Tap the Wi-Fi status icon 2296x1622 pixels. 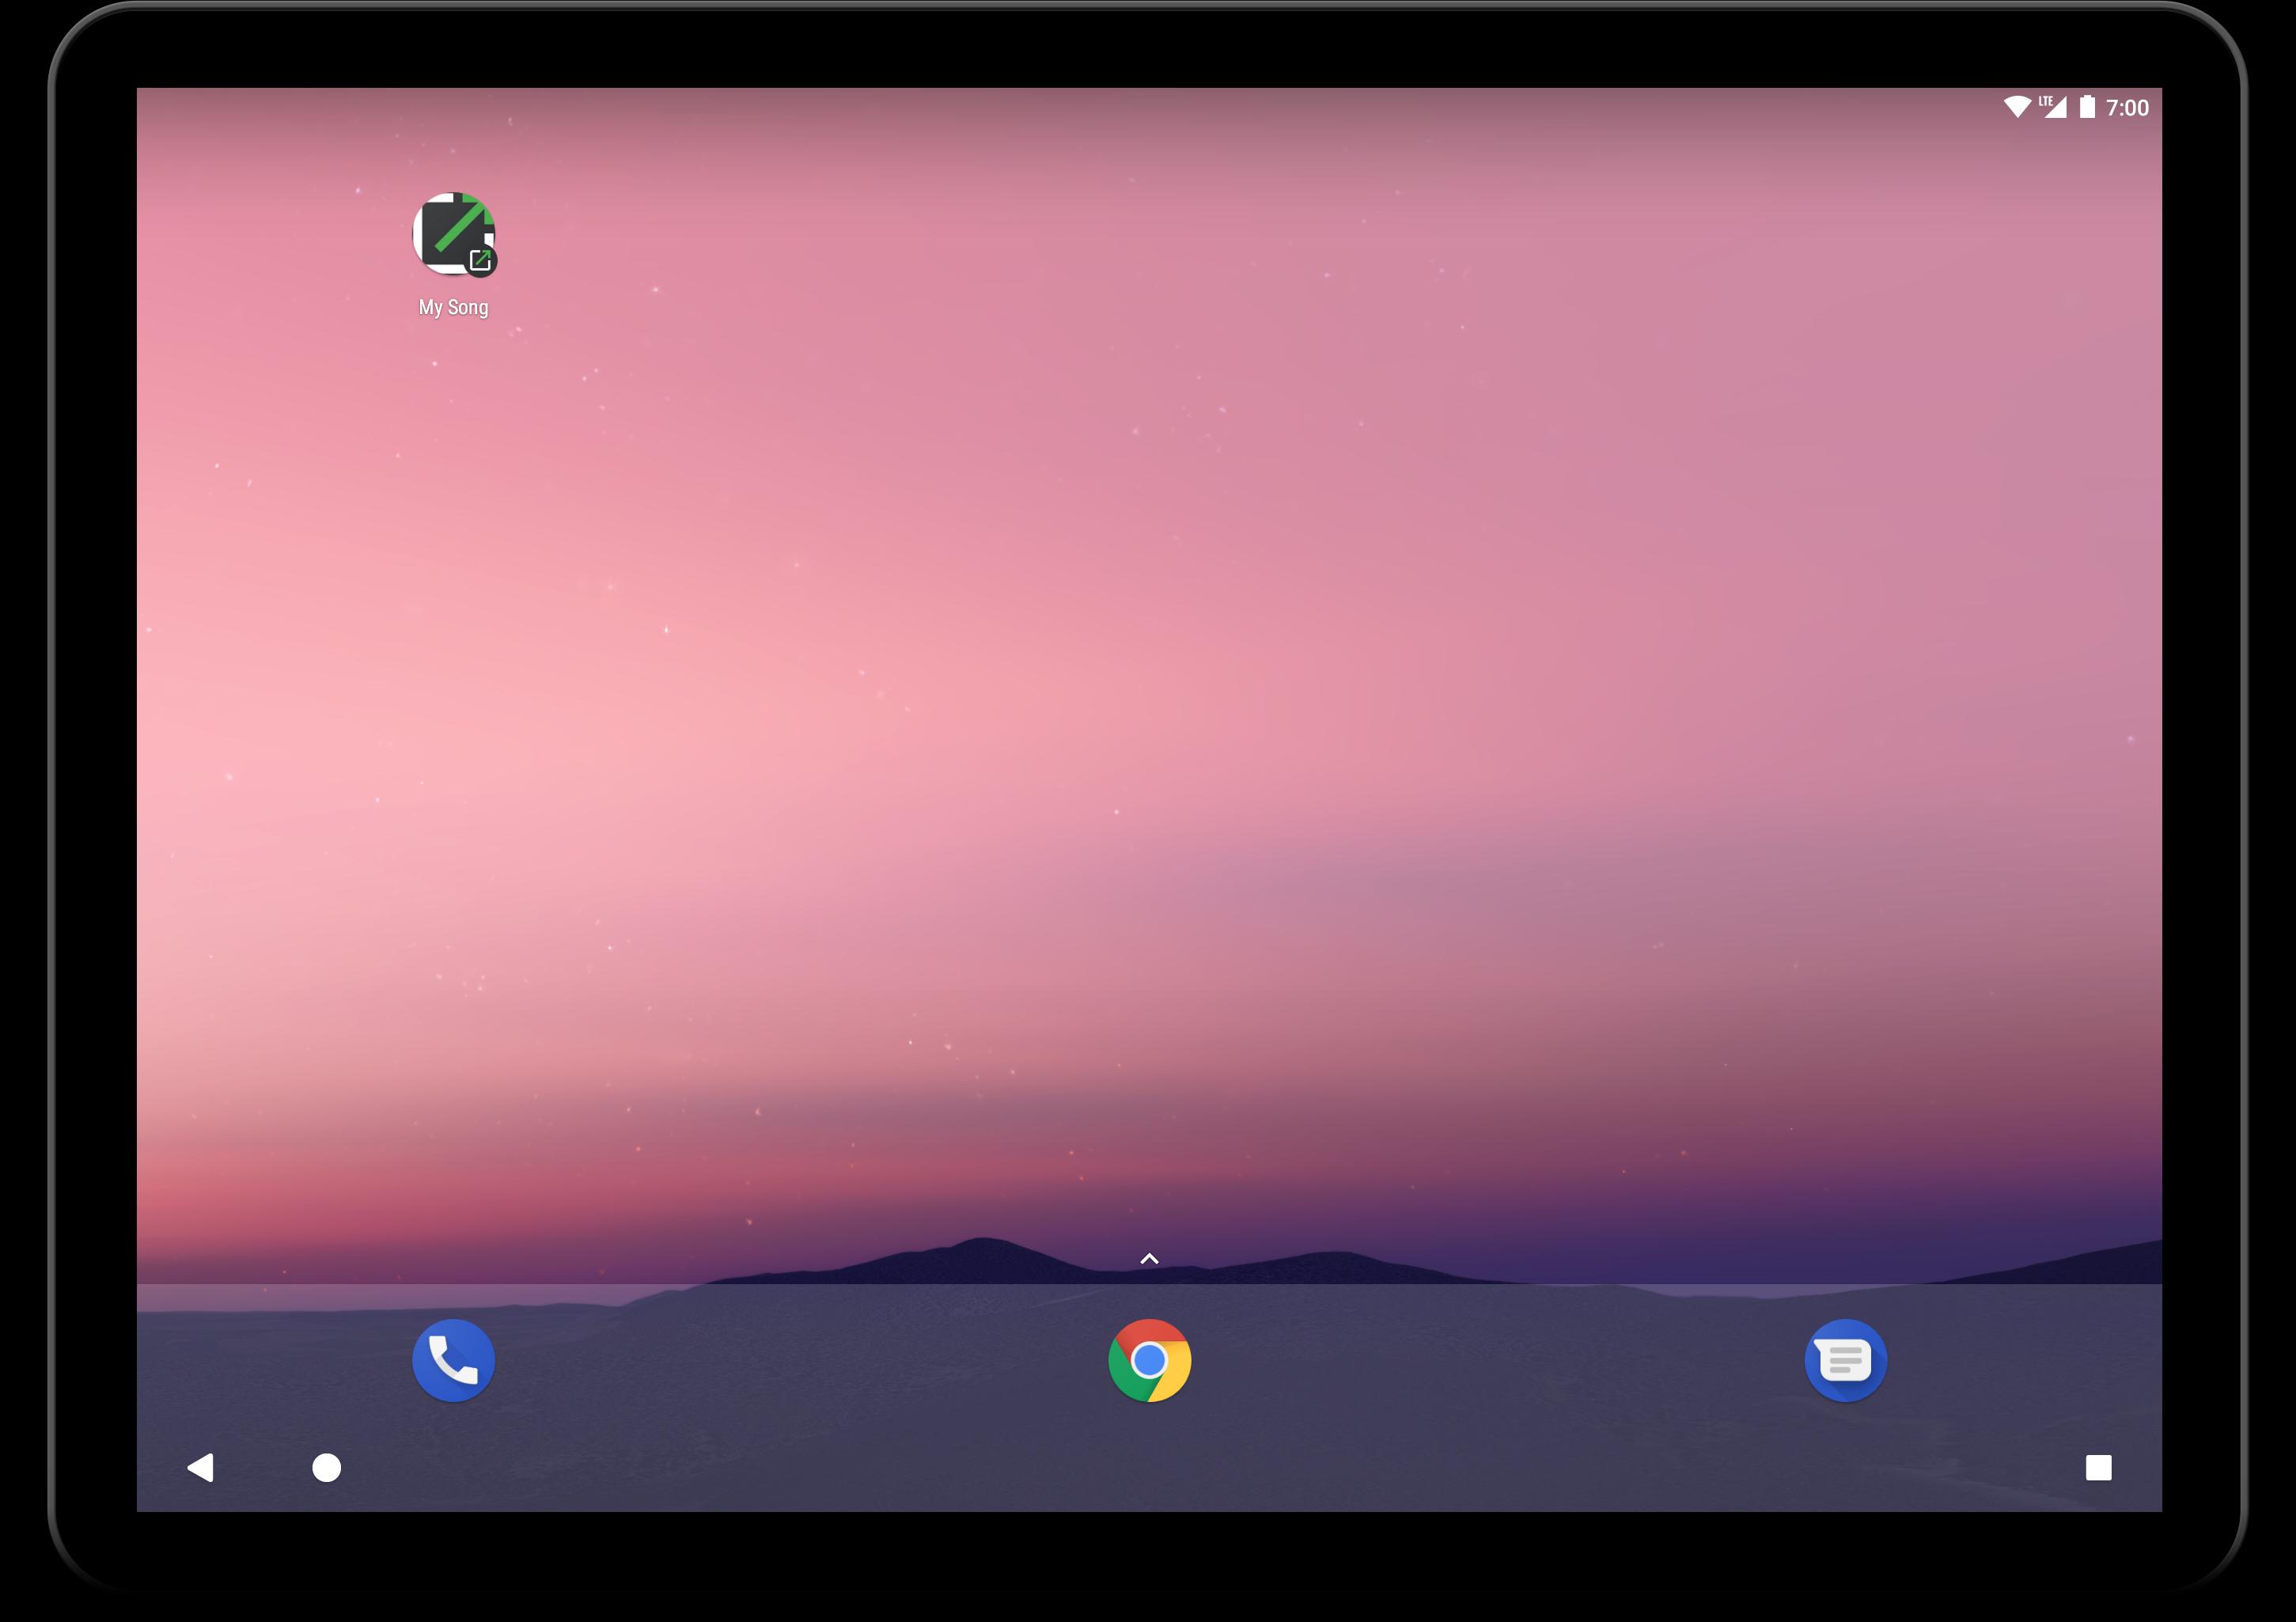click(x=2017, y=107)
